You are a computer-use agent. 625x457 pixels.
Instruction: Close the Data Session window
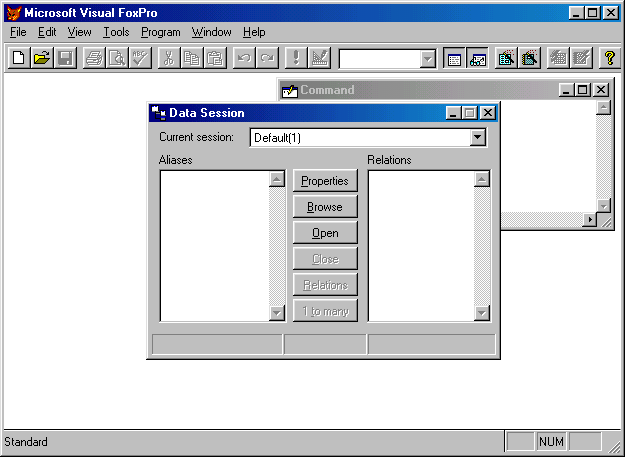click(x=488, y=113)
